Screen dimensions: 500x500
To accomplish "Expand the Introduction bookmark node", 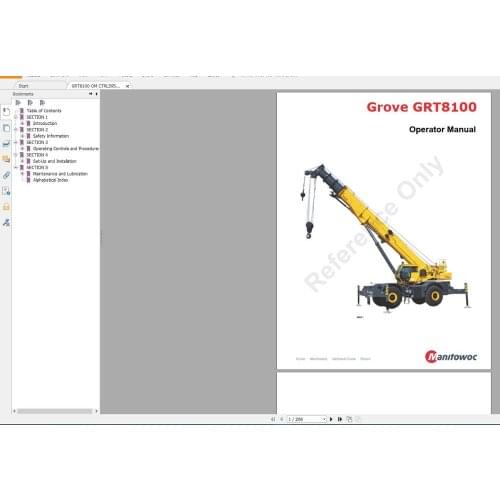I will [x=22, y=123].
